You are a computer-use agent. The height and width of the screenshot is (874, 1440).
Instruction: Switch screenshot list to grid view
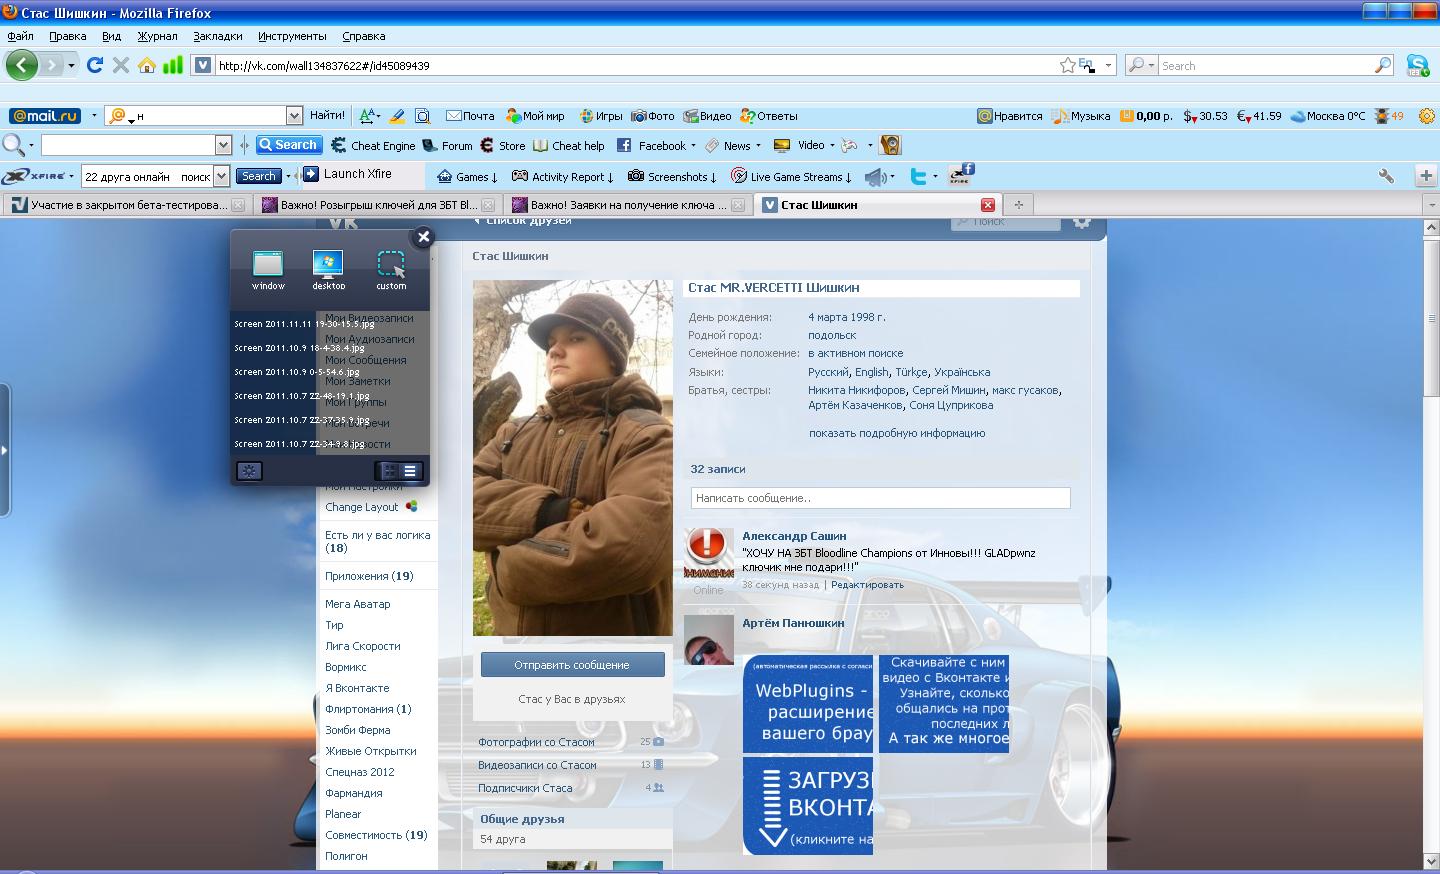[388, 471]
